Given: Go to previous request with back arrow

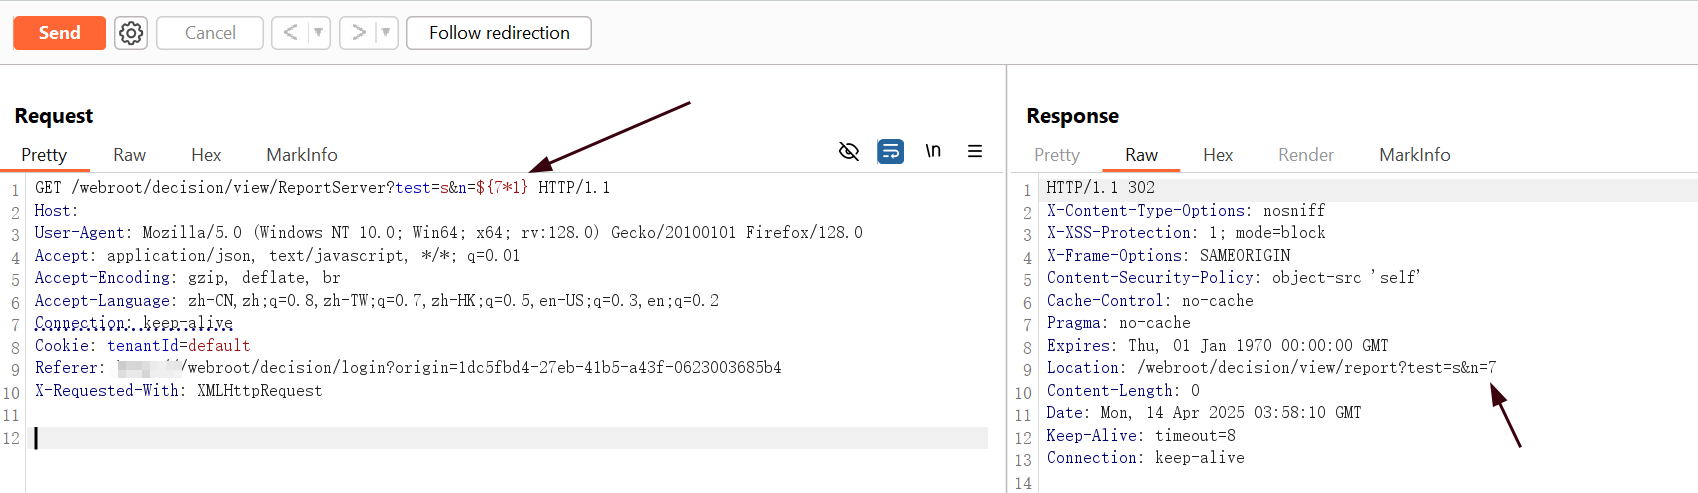Looking at the screenshot, I should [x=291, y=33].
